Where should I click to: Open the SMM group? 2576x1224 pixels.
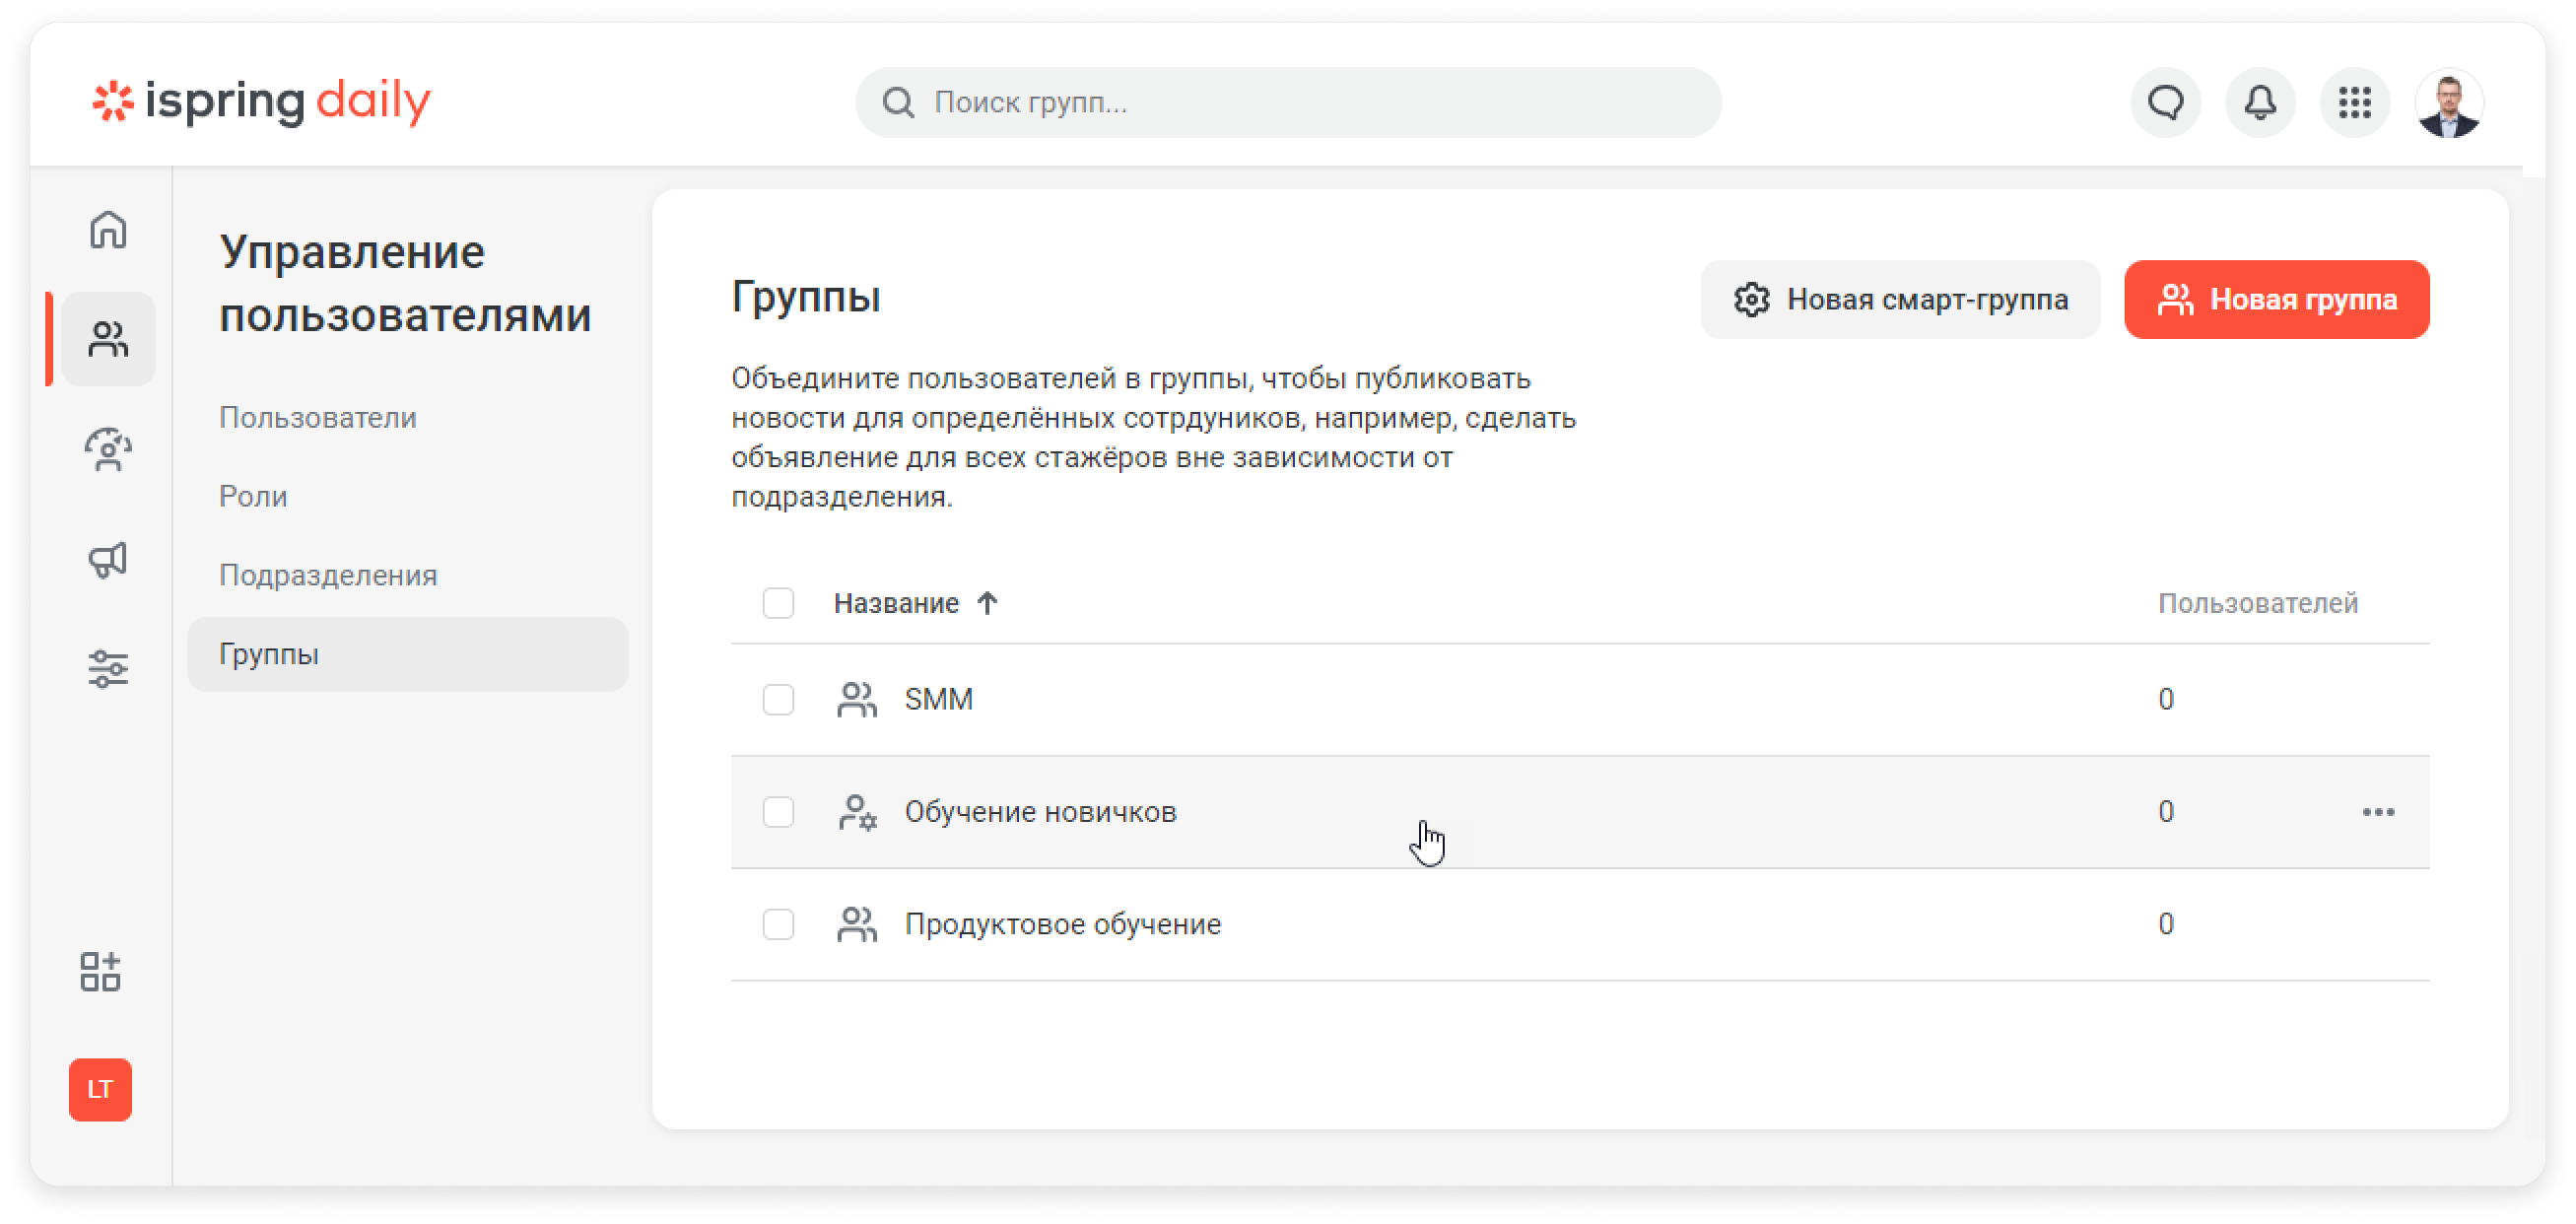(938, 699)
